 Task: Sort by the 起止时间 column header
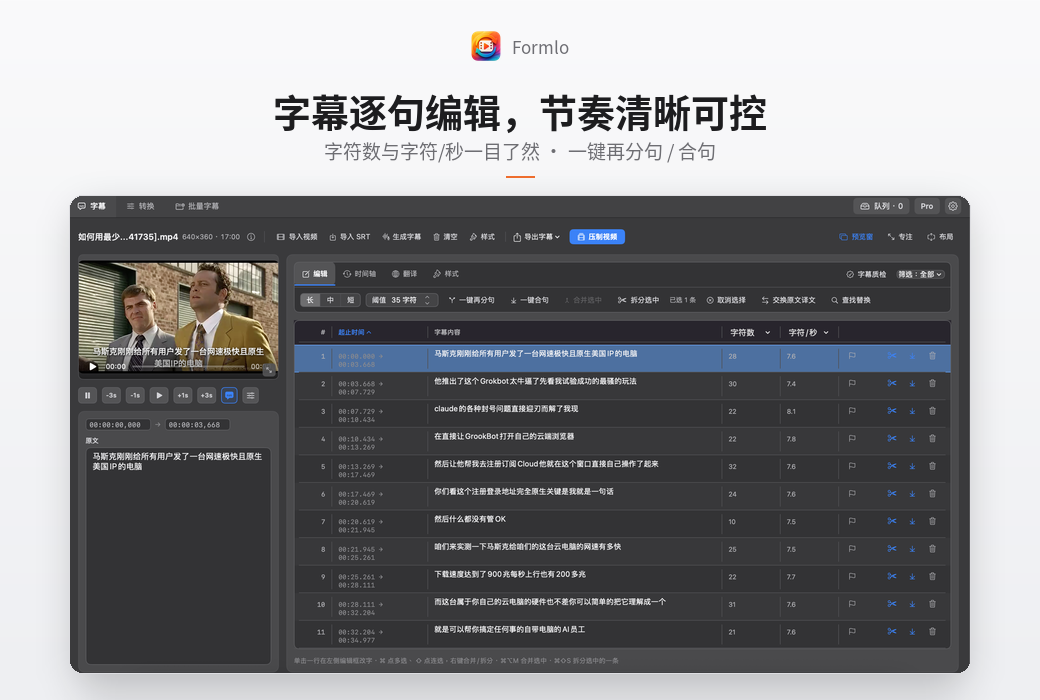(x=354, y=332)
